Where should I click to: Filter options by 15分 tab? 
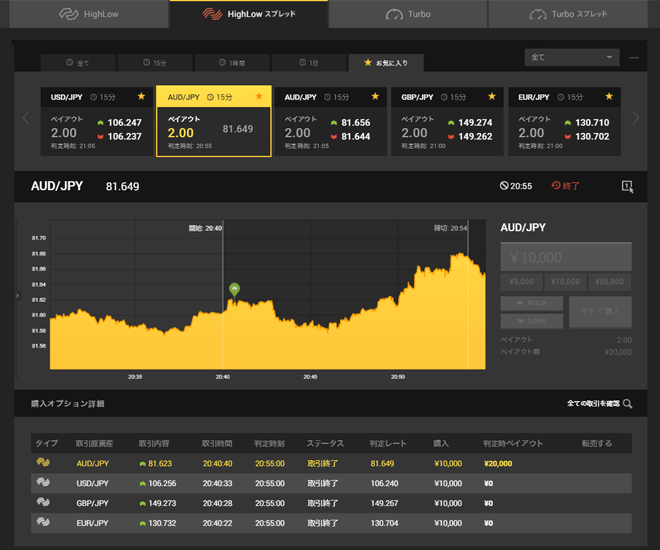click(x=155, y=63)
